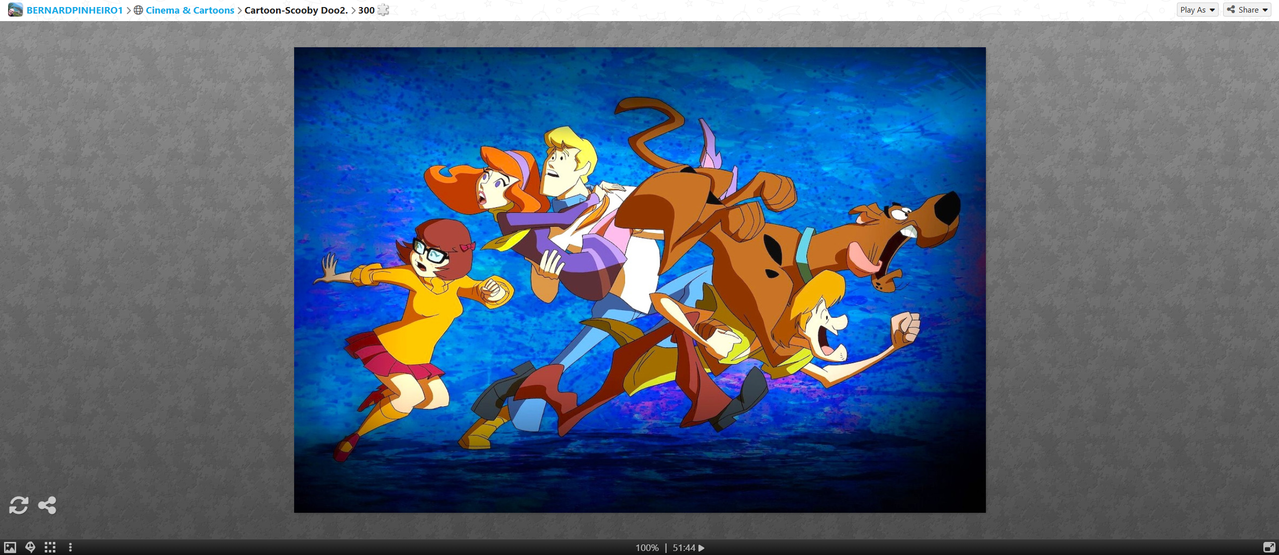The width and height of the screenshot is (1279, 555).
Task: Click the 51:44 timer play arrow
Action: [701, 548]
